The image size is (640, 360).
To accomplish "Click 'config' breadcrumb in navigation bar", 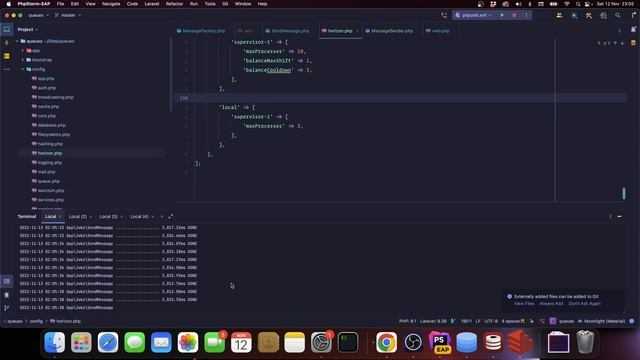I will [36, 321].
